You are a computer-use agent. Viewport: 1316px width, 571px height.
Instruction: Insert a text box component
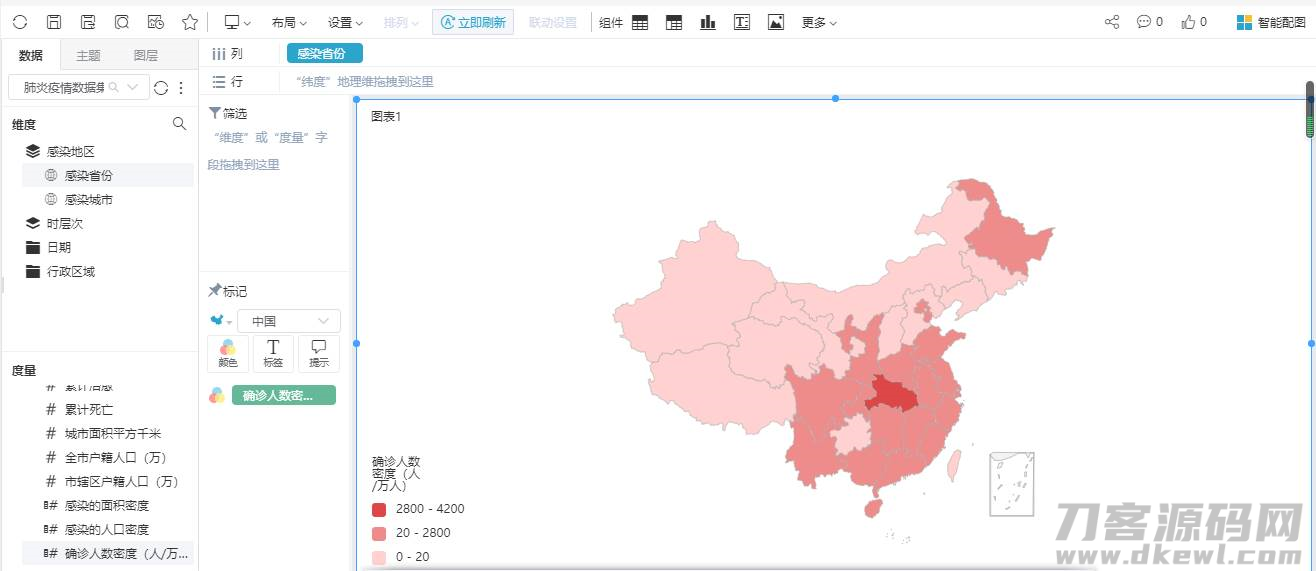click(x=742, y=22)
